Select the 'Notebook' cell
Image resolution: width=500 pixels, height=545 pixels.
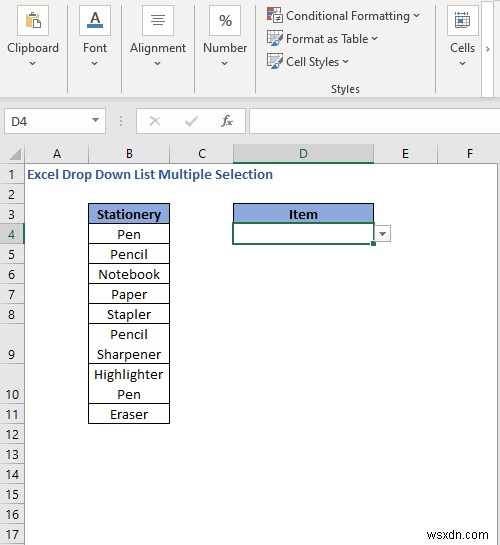click(x=129, y=274)
